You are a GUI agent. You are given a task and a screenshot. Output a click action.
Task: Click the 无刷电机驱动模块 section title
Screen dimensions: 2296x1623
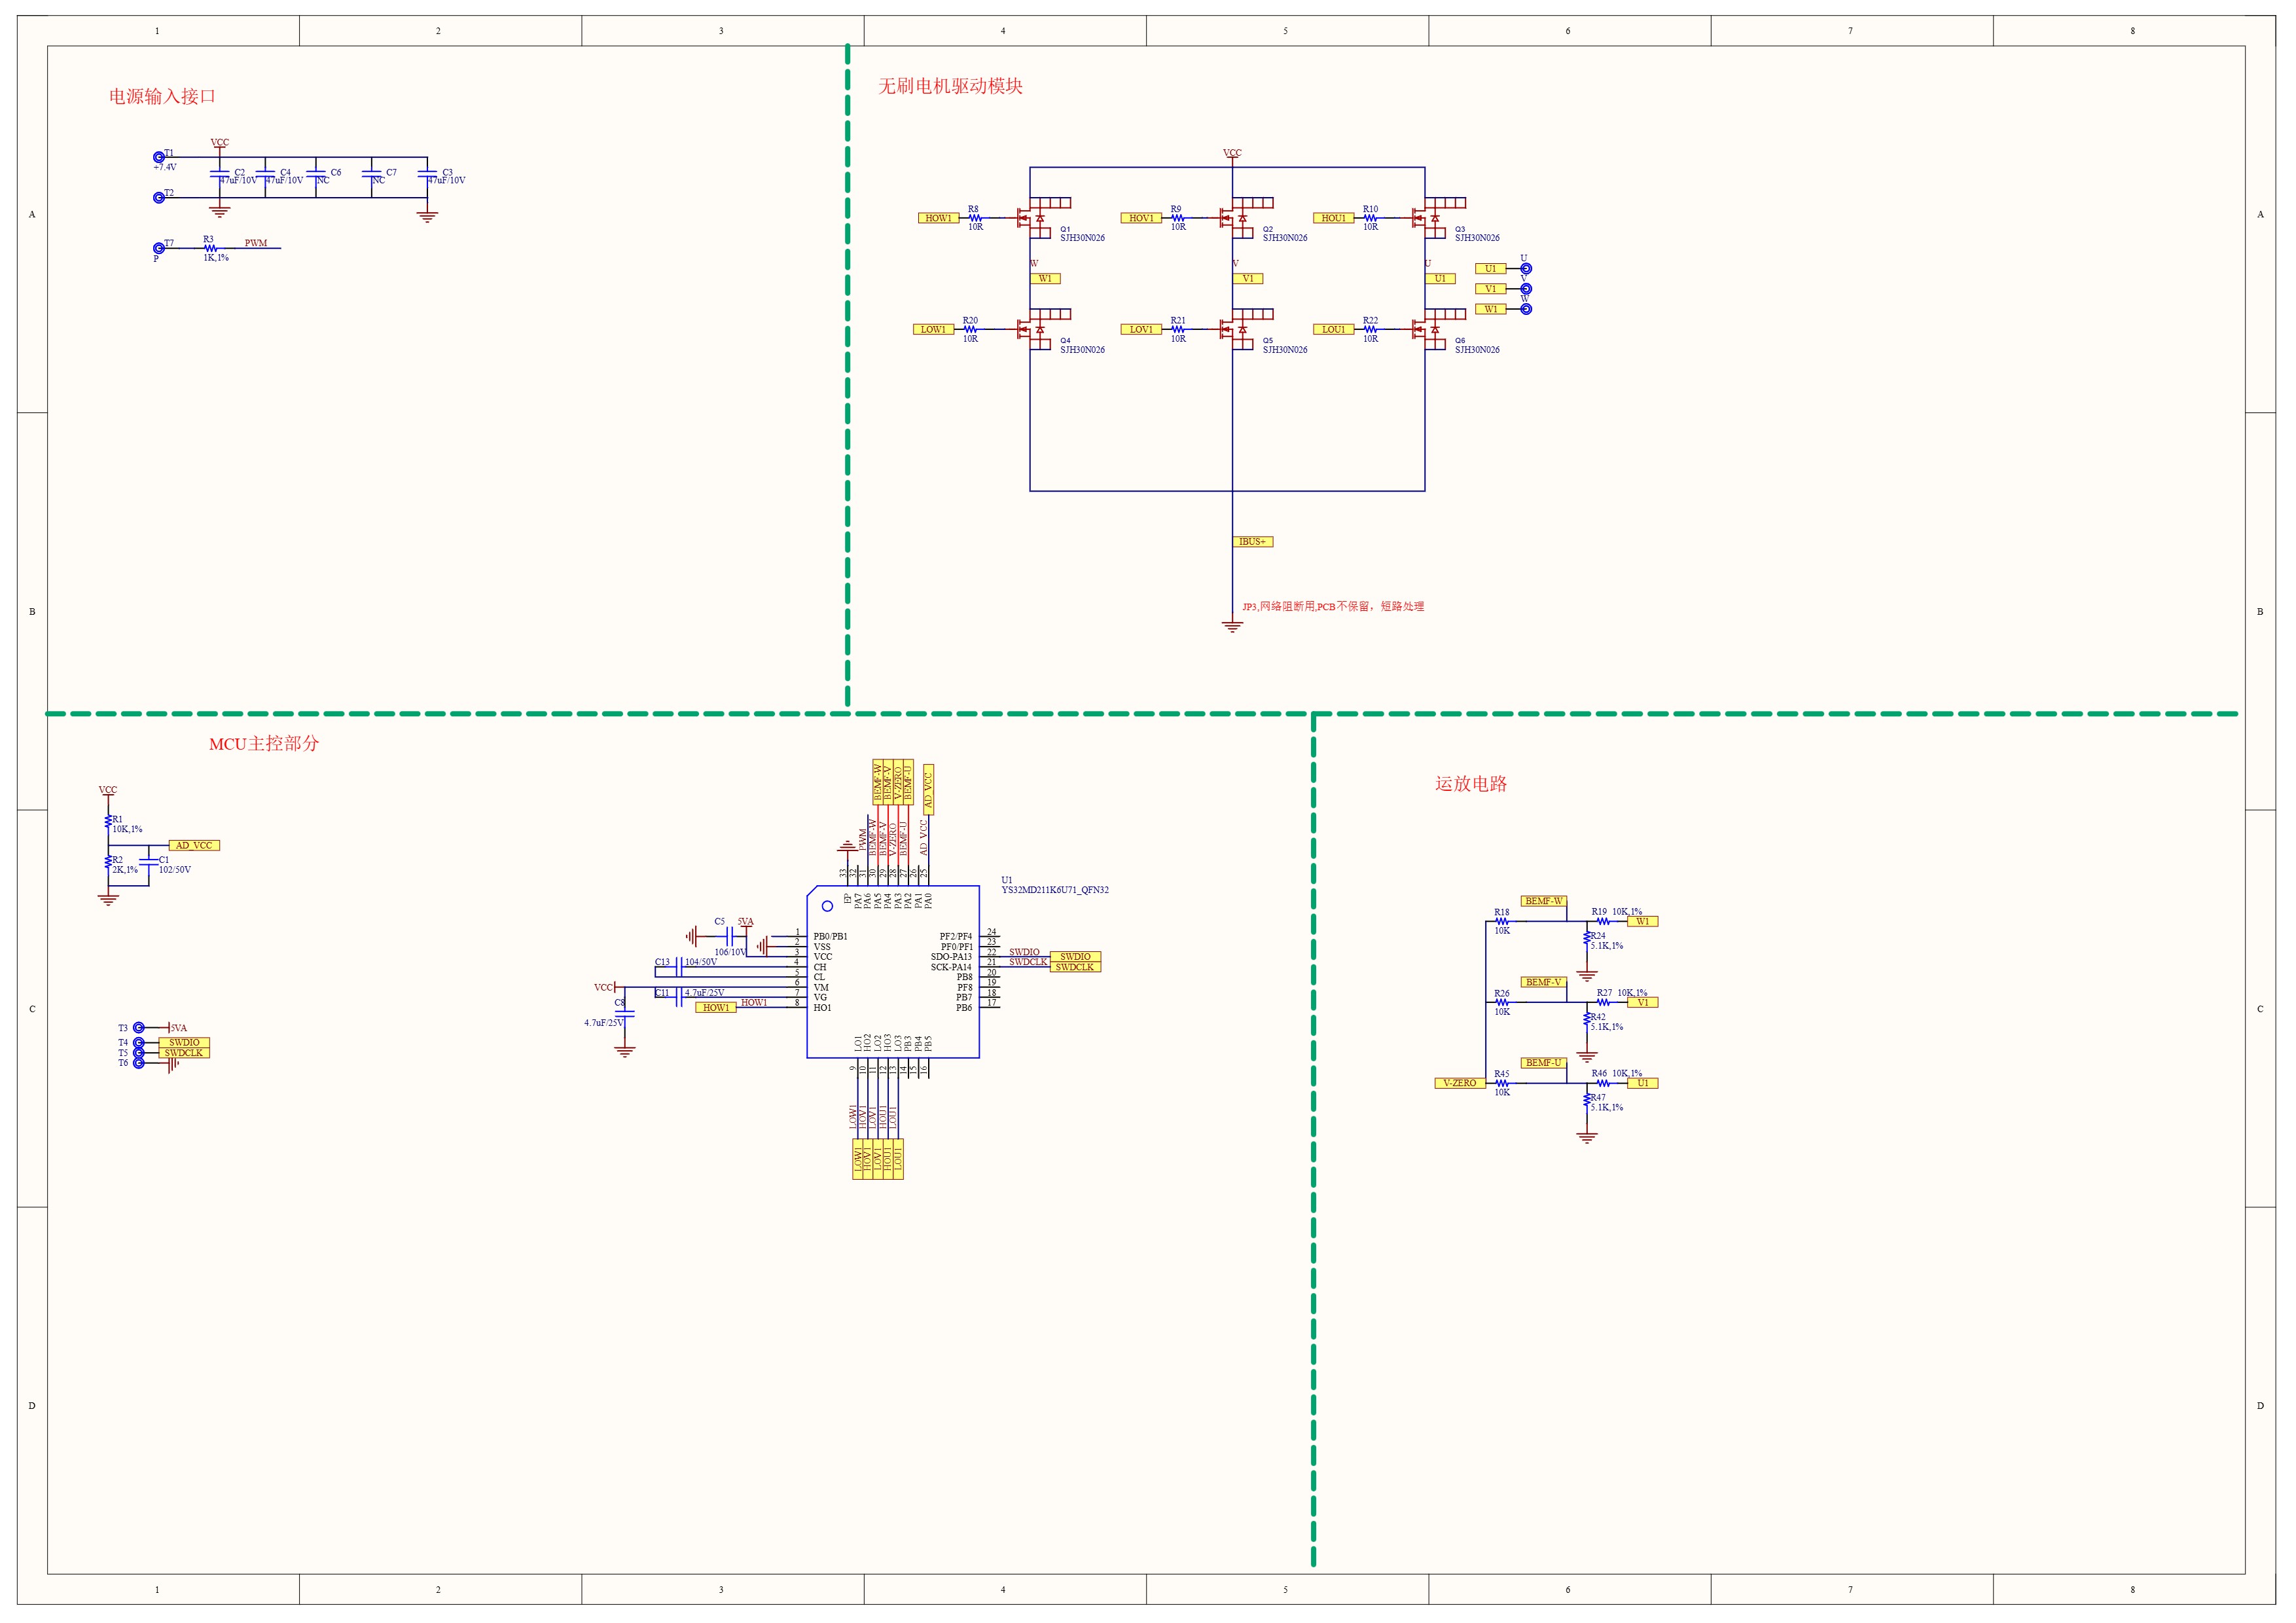(950, 87)
